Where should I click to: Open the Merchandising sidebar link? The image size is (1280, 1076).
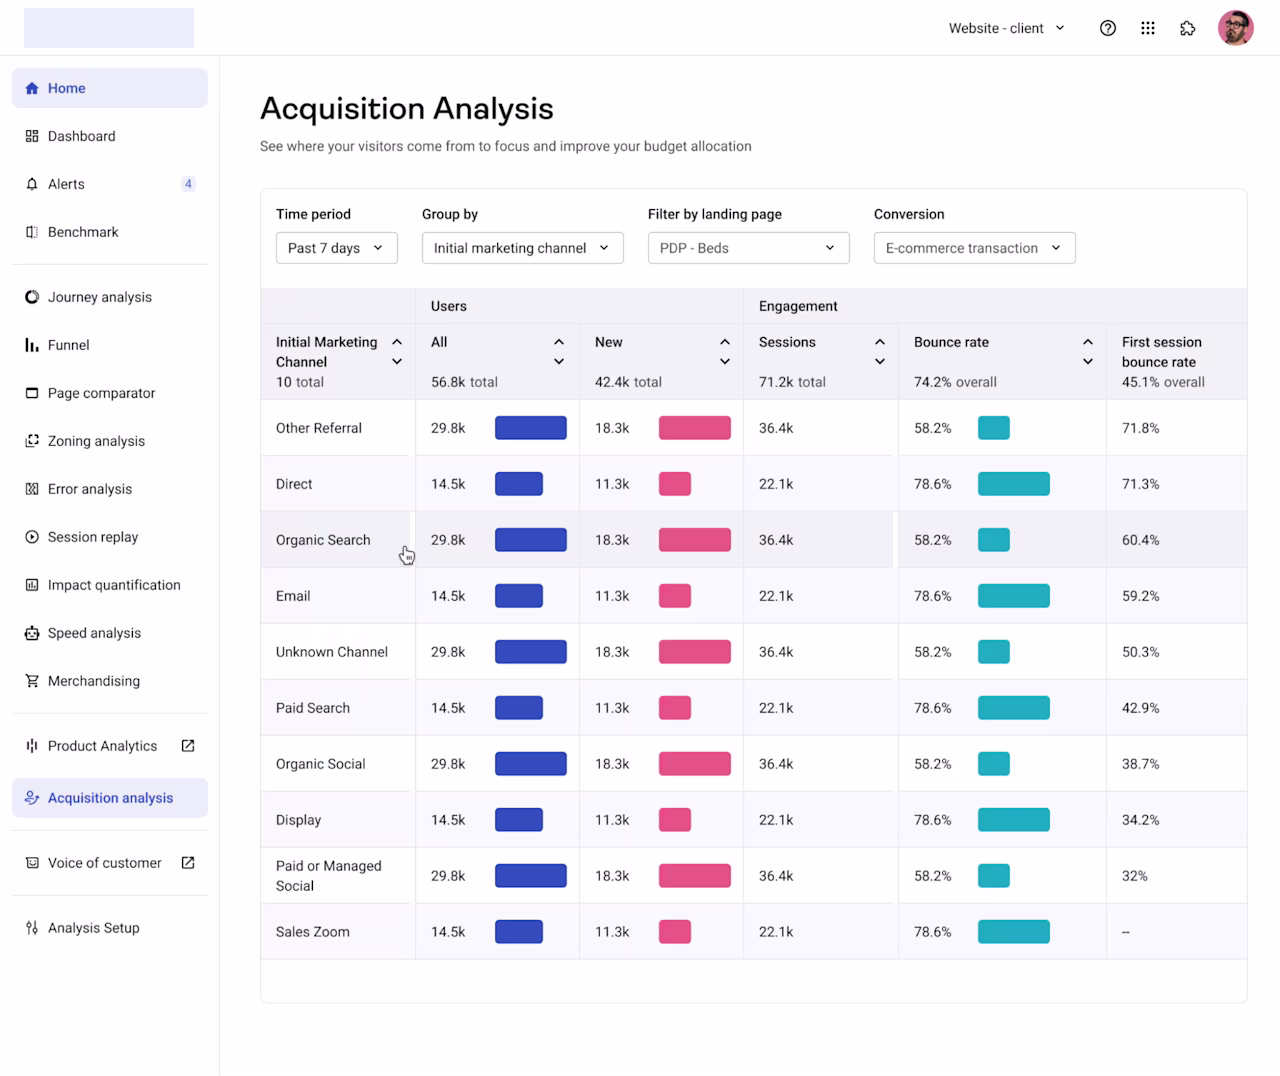[x=110, y=681]
